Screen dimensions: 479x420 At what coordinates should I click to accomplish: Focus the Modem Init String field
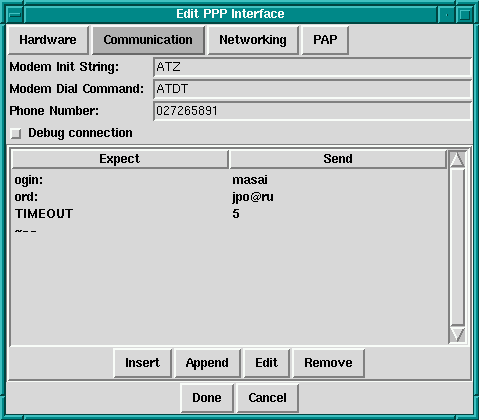(x=312, y=67)
